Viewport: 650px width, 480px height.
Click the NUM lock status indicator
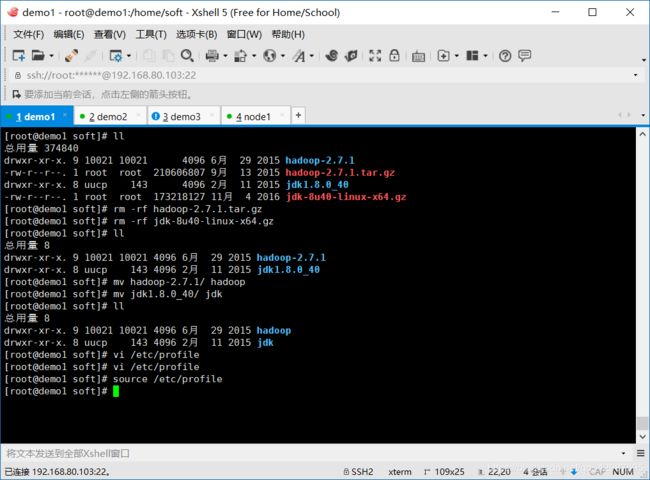(623, 472)
